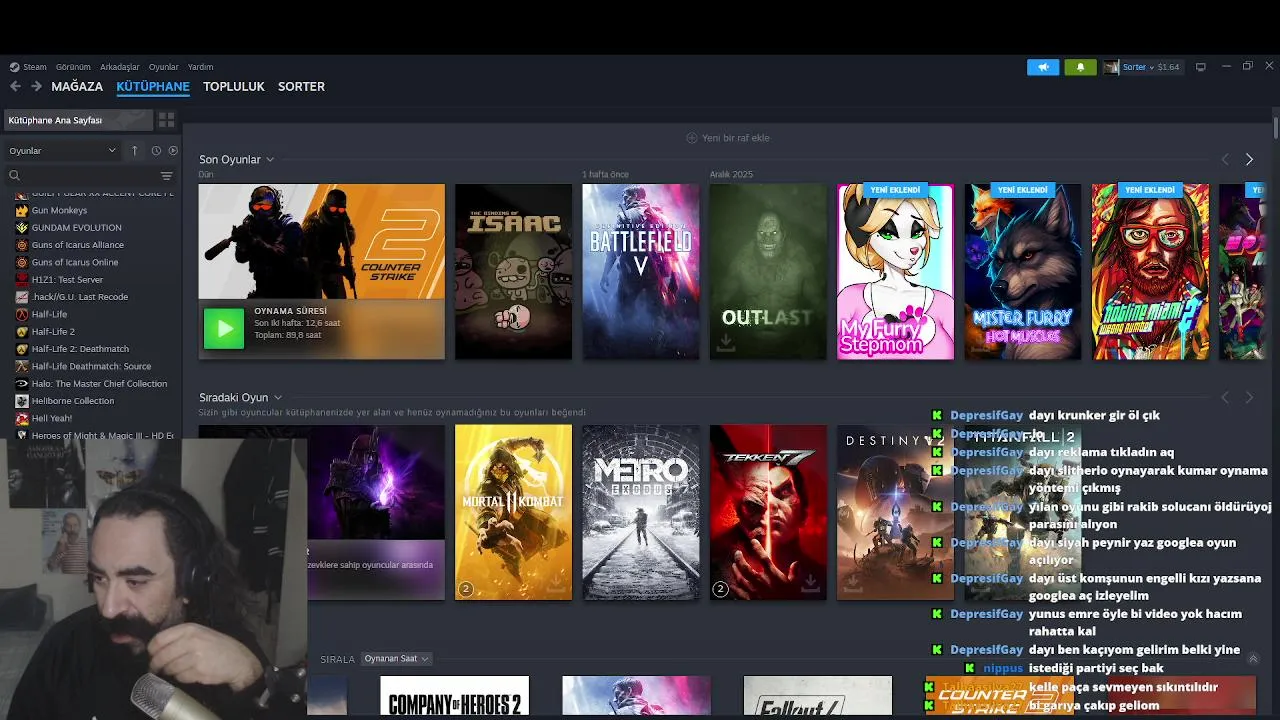Viewport: 1280px width, 720px height.
Task: Select Tekken 7 cover
Action: pyautogui.click(x=768, y=512)
